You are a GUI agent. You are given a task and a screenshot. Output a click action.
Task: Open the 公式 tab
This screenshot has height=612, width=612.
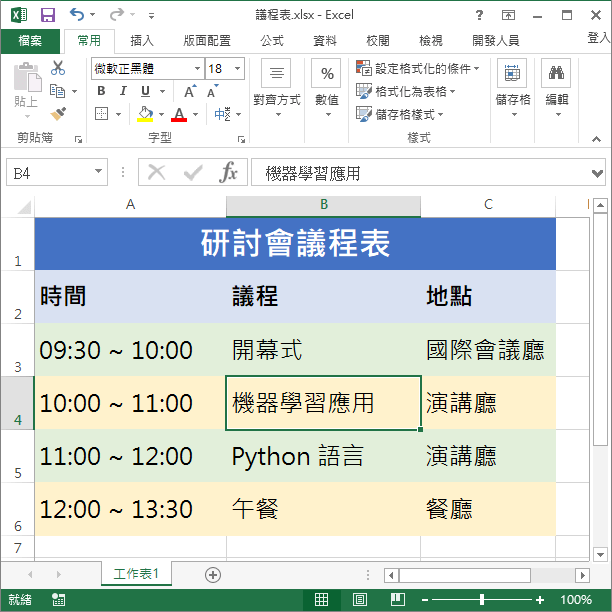(272, 41)
